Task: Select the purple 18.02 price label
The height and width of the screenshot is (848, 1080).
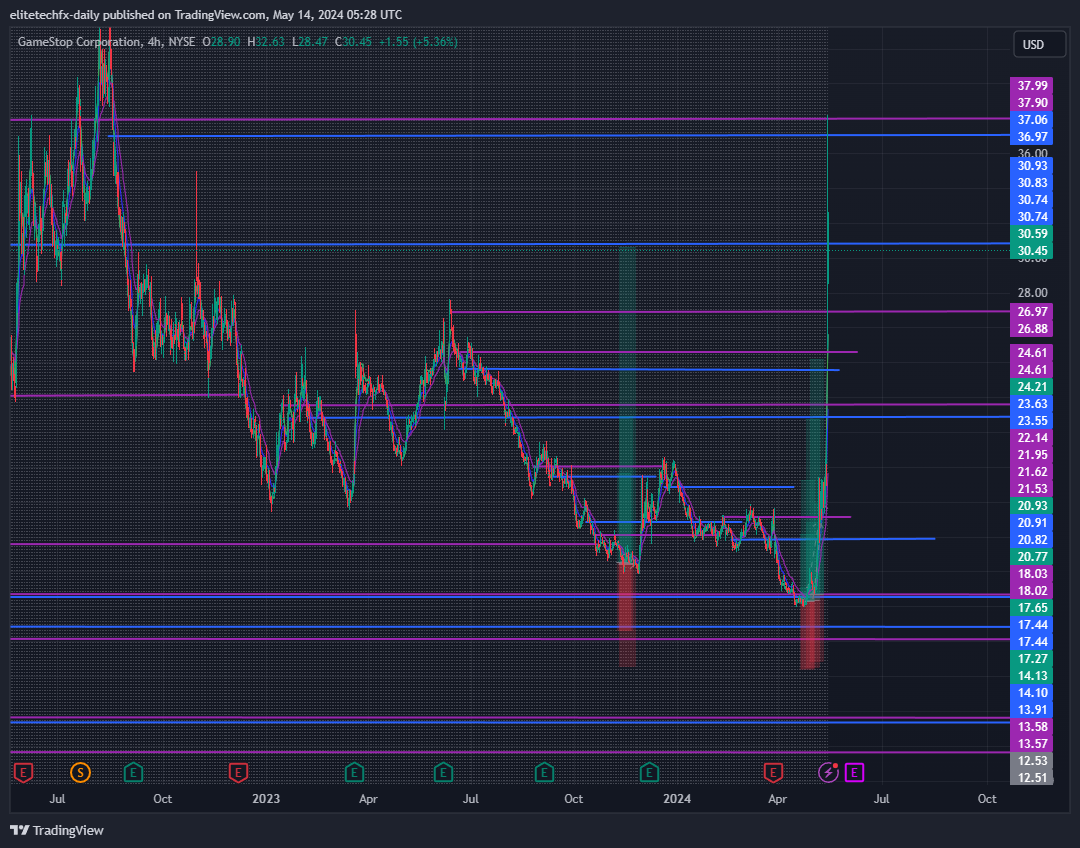Action: [1032, 590]
